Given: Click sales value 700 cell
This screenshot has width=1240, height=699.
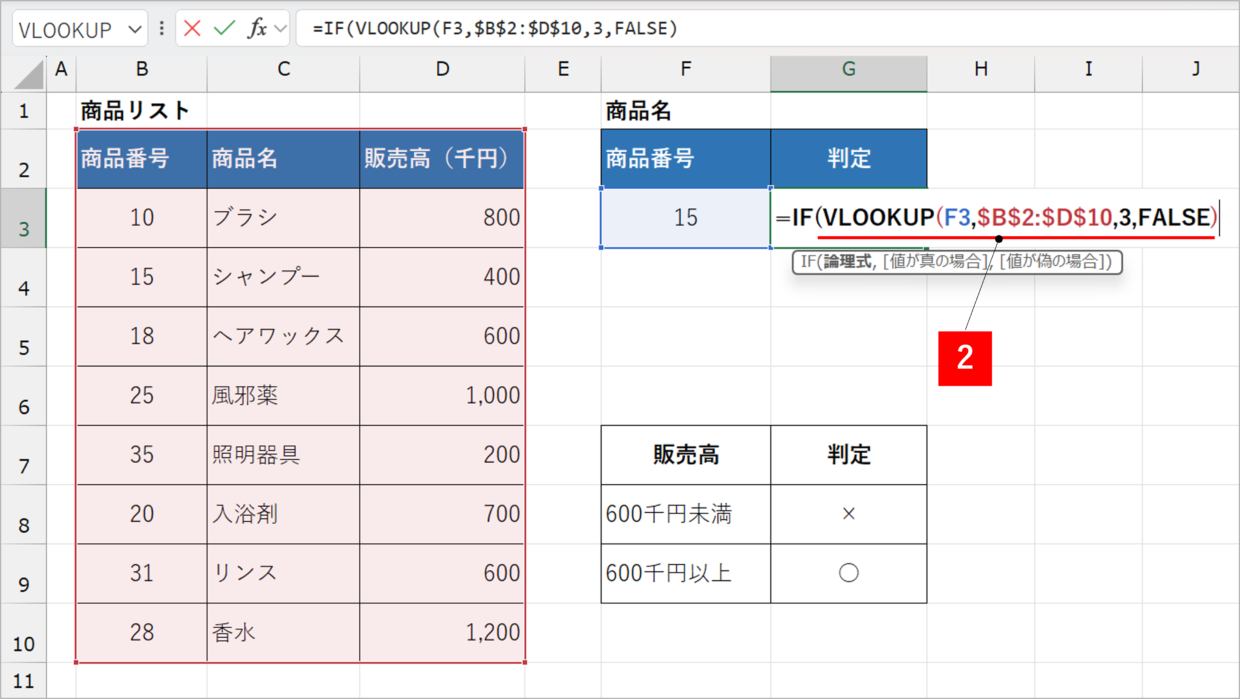Looking at the screenshot, I should click(442, 514).
